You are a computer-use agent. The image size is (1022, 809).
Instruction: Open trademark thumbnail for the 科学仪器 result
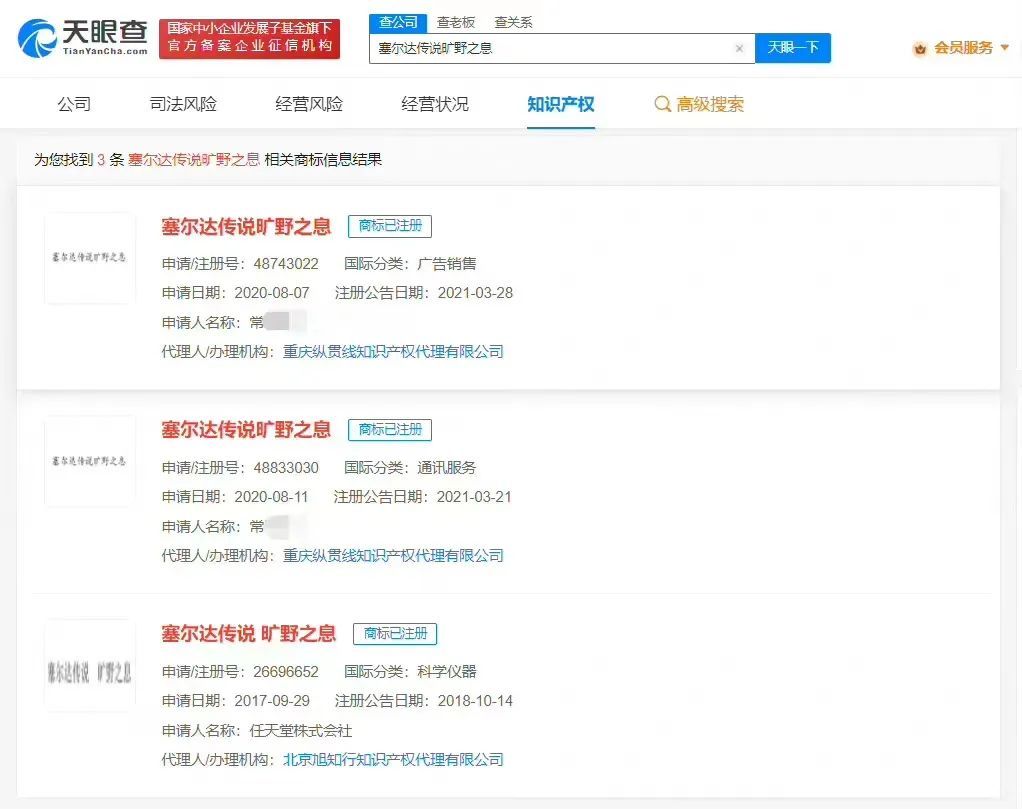click(89, 665)
